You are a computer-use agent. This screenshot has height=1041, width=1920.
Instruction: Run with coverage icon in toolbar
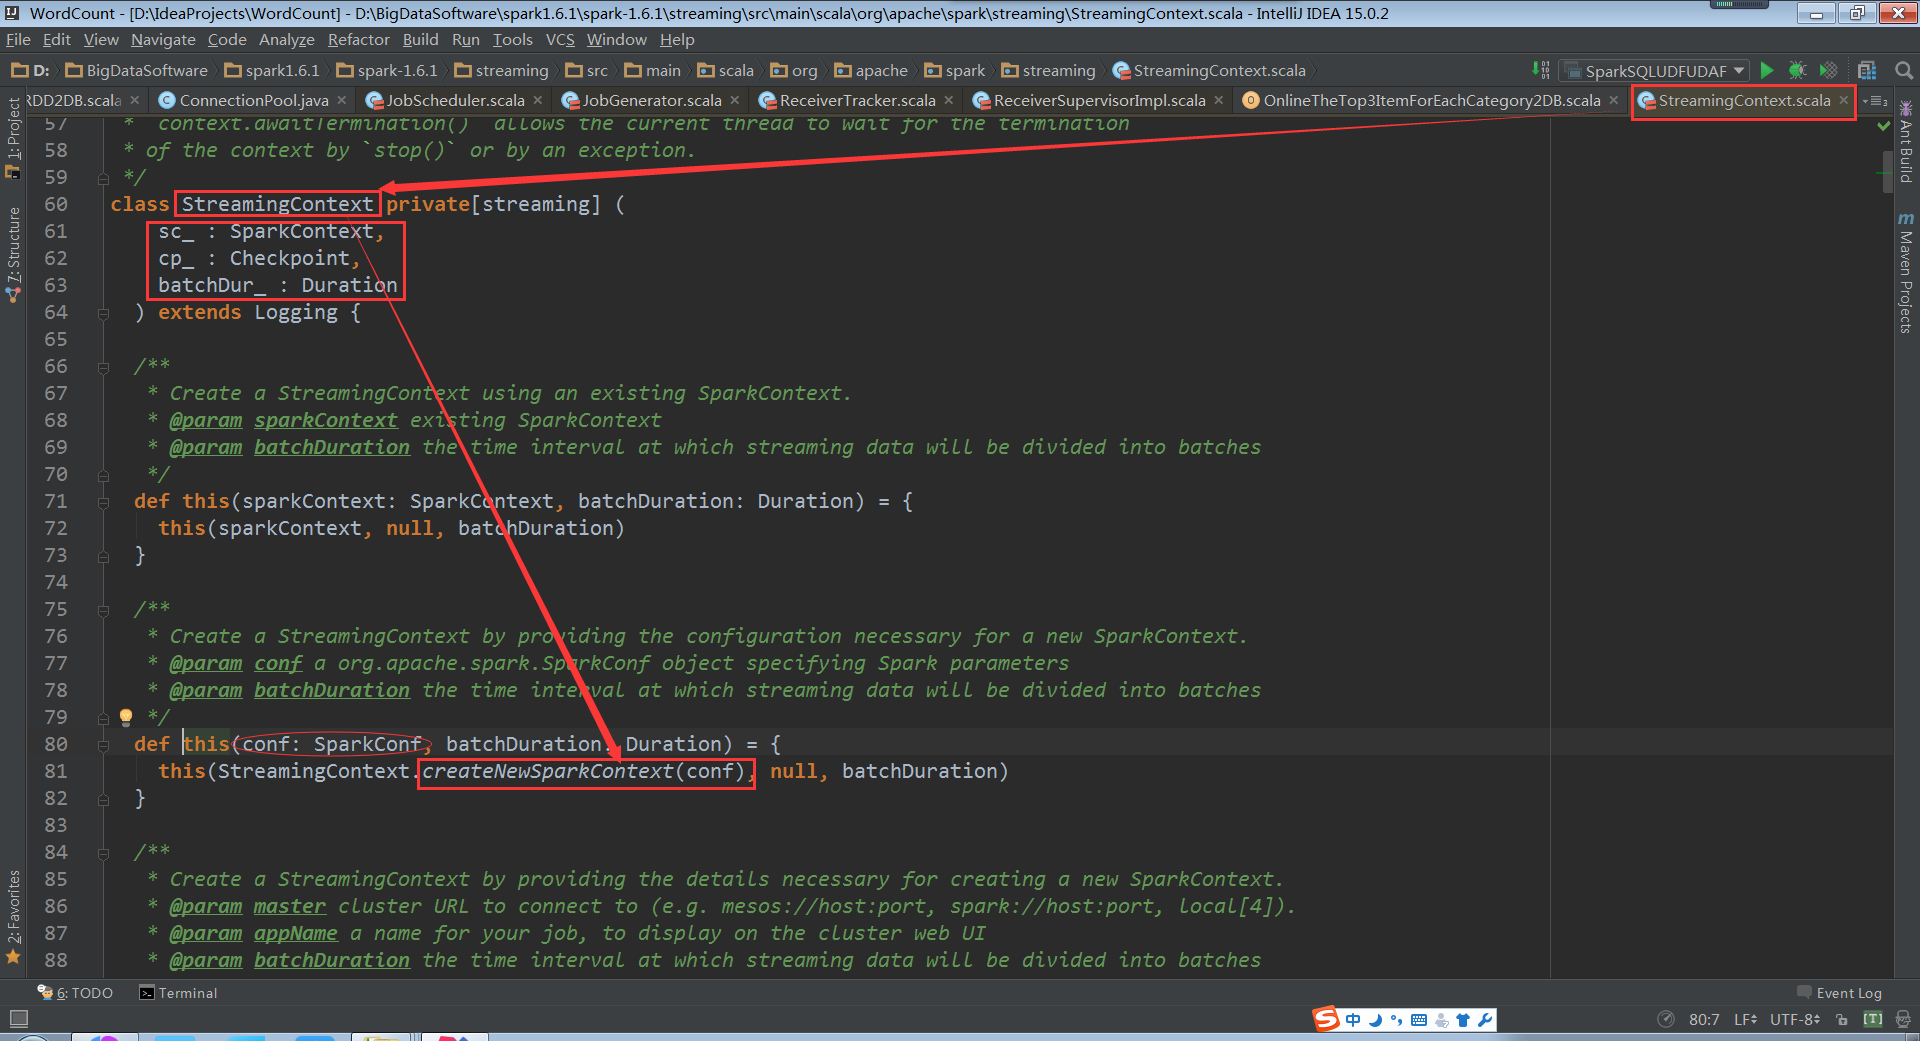1828,70
